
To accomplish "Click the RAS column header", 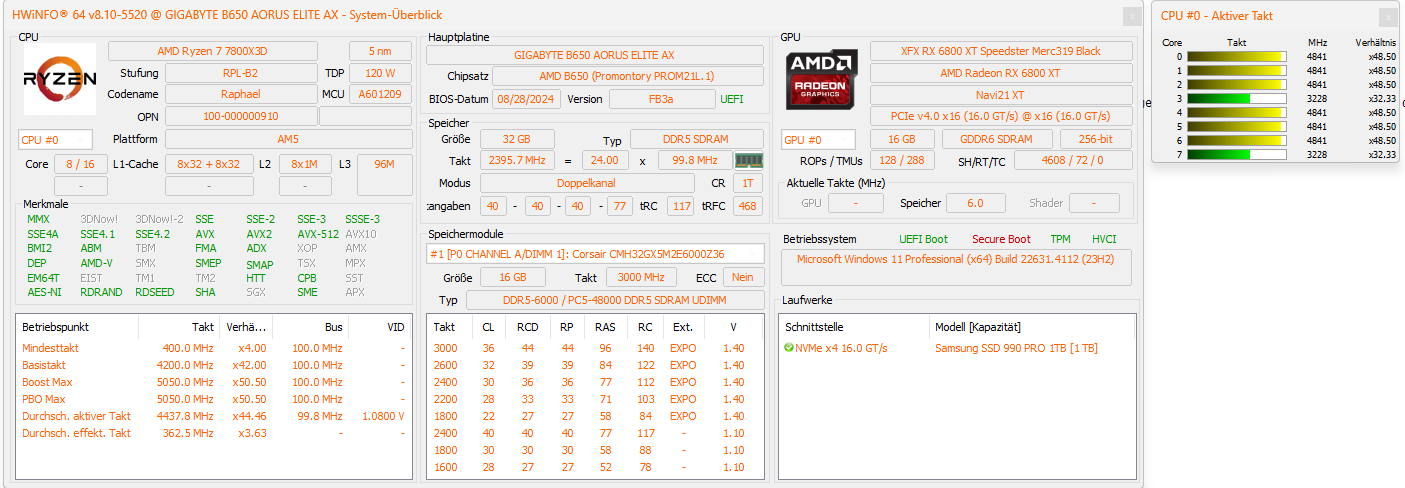I will point(605,327).
